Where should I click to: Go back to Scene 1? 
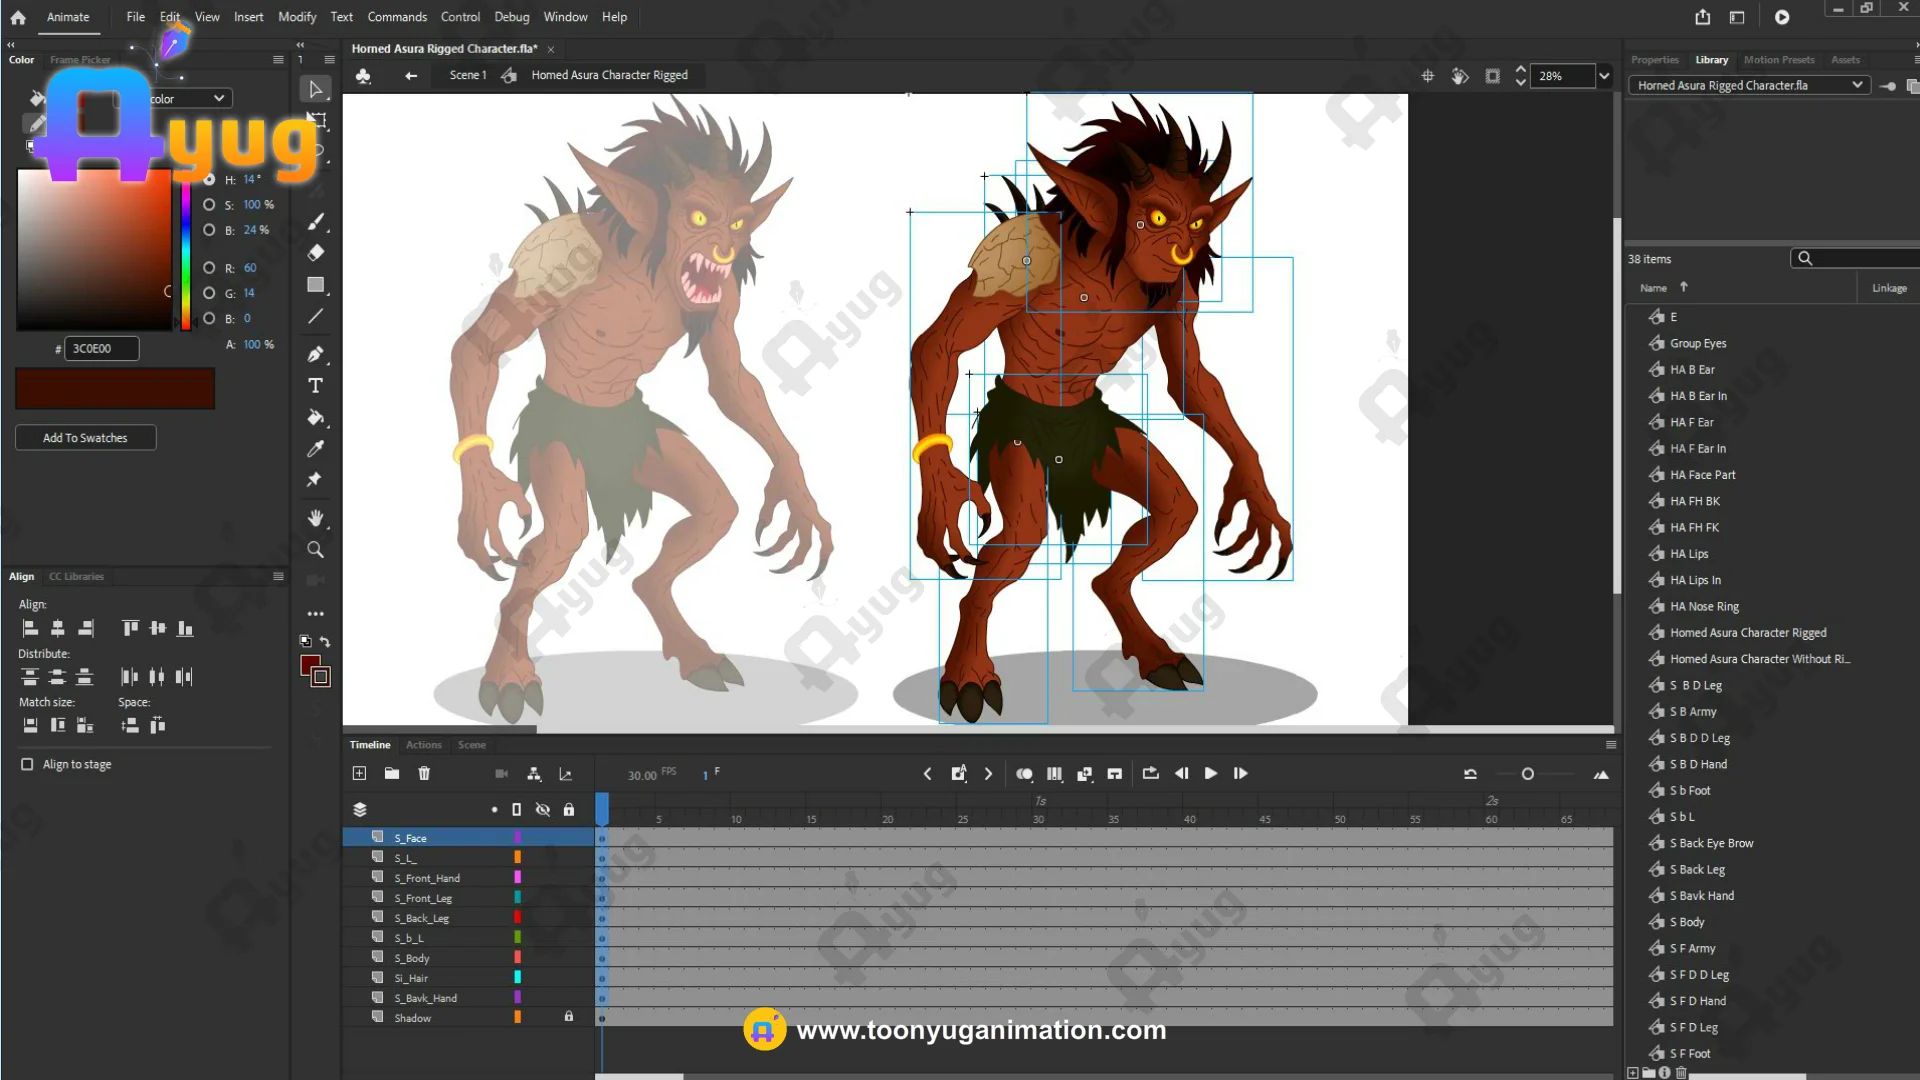pyautogui.click(x=467, y=75)
